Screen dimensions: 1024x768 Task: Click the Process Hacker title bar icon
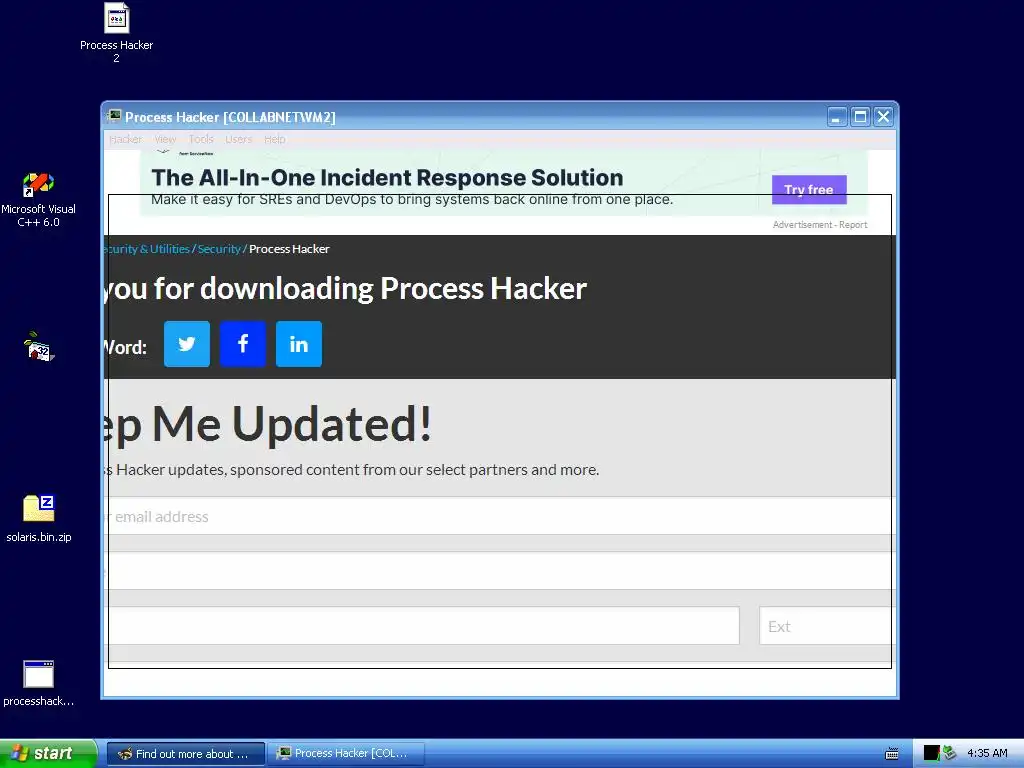(114, 116)
